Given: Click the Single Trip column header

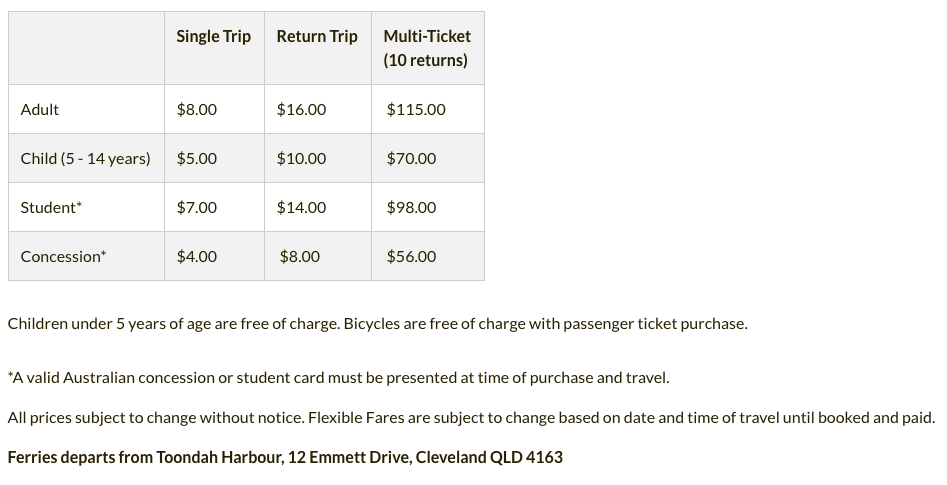Looking at the screenshot, I should (213, 37).
